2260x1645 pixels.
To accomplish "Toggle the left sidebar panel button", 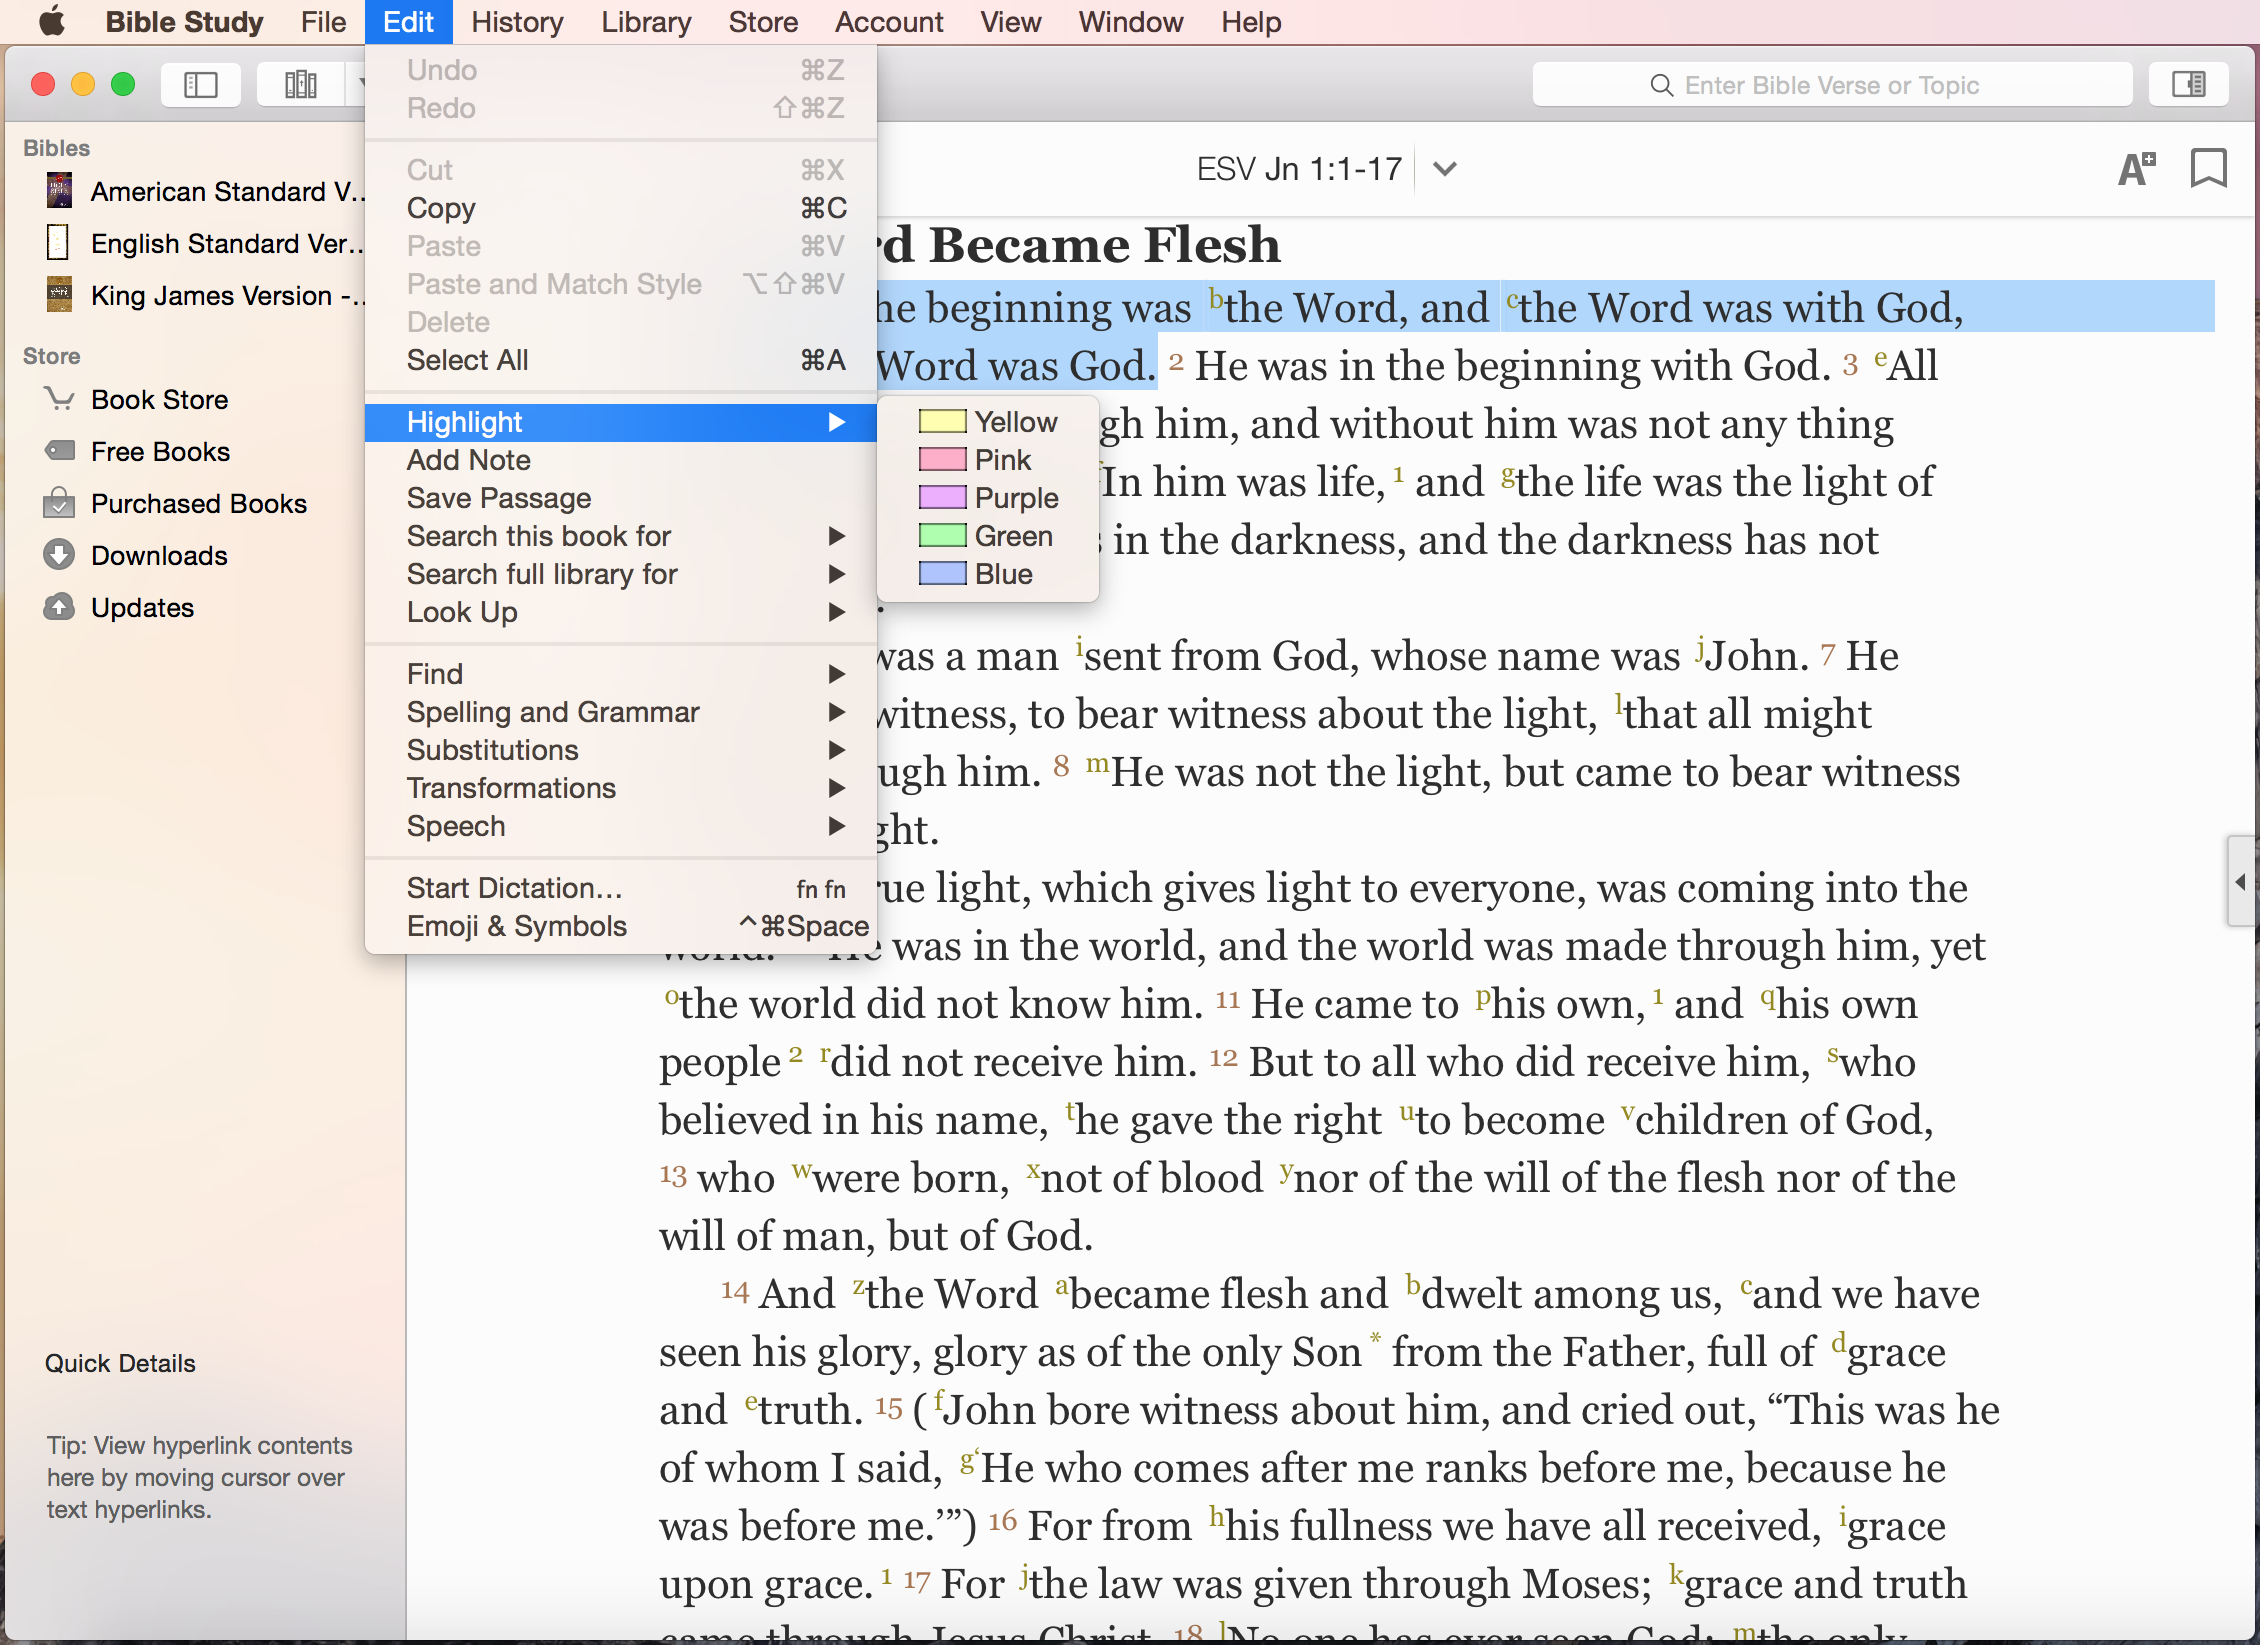I will click(201, 85).
